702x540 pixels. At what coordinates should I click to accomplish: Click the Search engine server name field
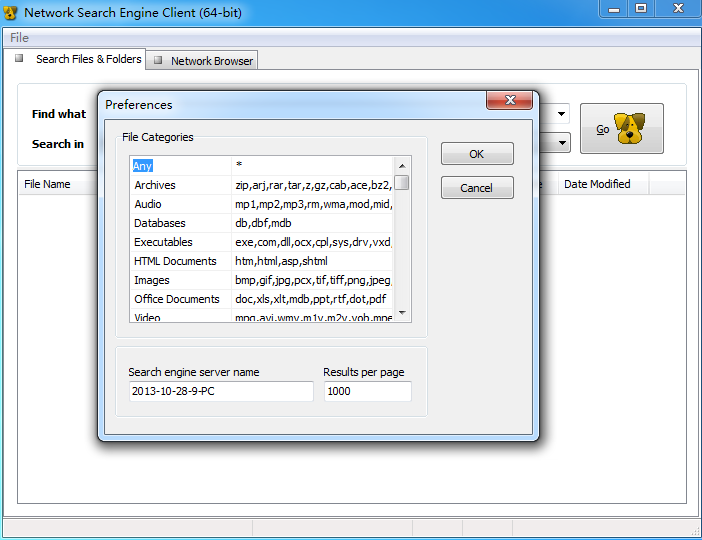coord(221,391)
